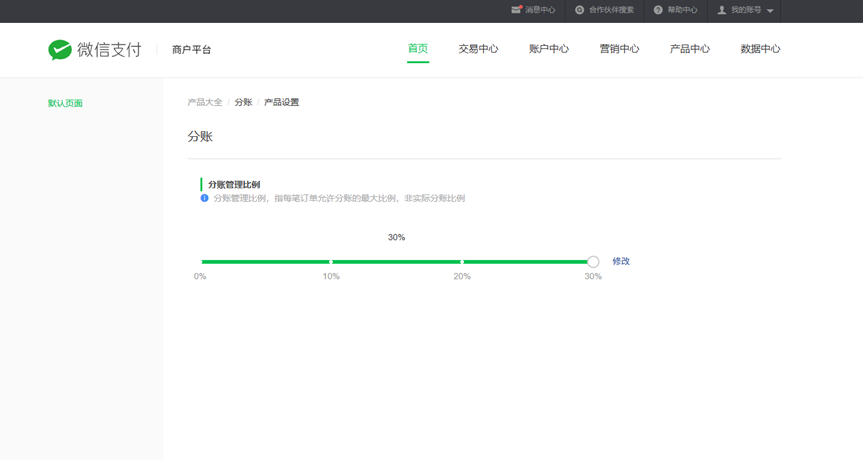Viewport: 863px width, 460px height.
Task: Click 产品大全 in the breadcrumb
Action: coord(205,102)
